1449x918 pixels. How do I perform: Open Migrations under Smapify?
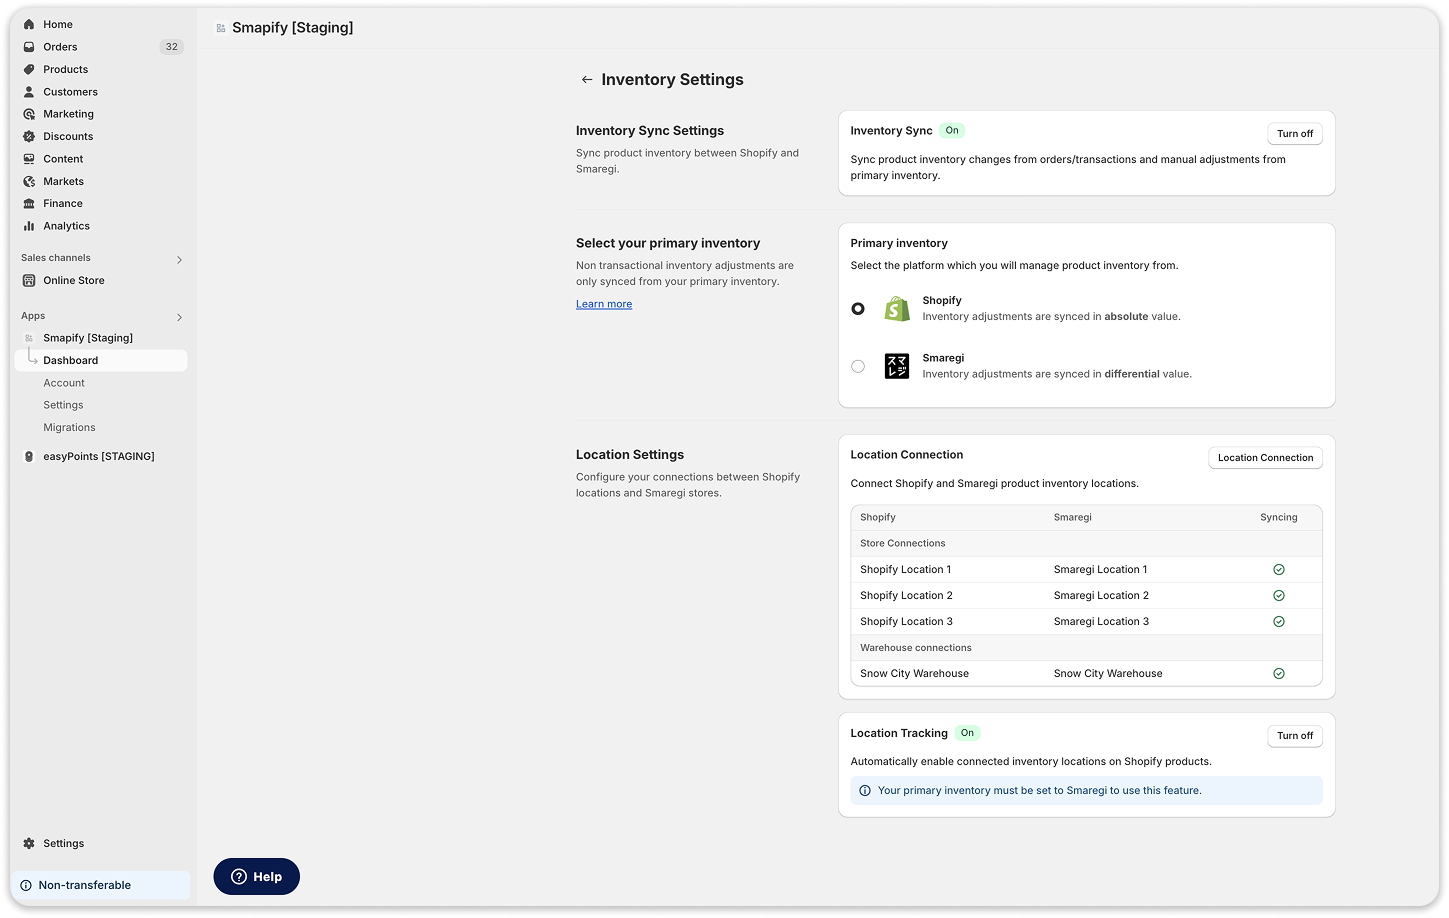click(x=69, y=427)
